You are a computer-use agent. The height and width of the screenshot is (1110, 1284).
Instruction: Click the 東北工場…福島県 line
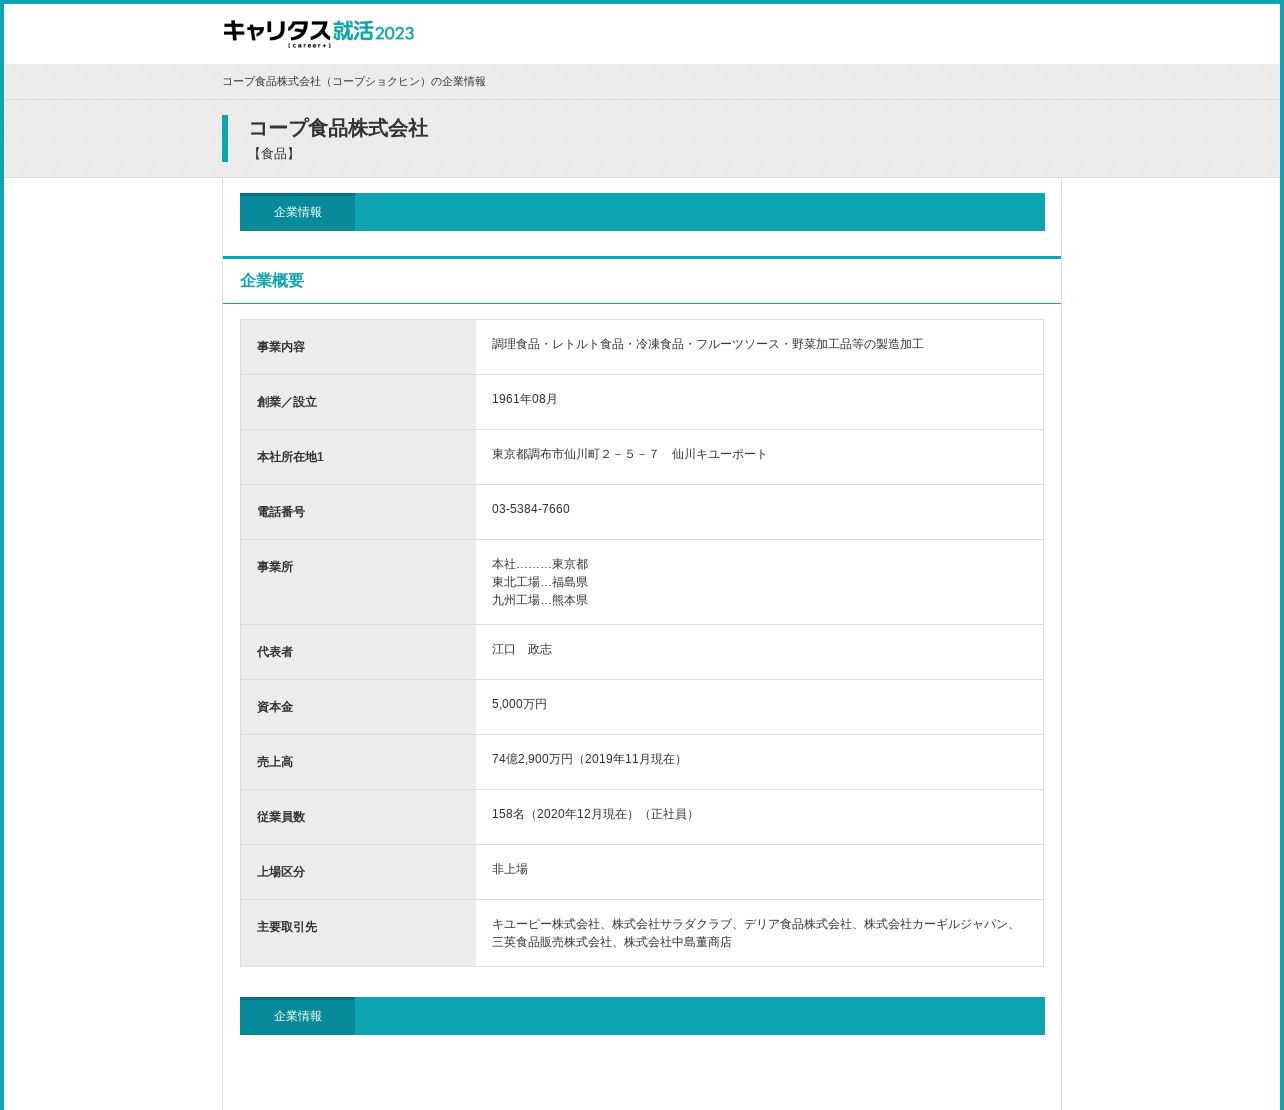[x=540, y=582]
